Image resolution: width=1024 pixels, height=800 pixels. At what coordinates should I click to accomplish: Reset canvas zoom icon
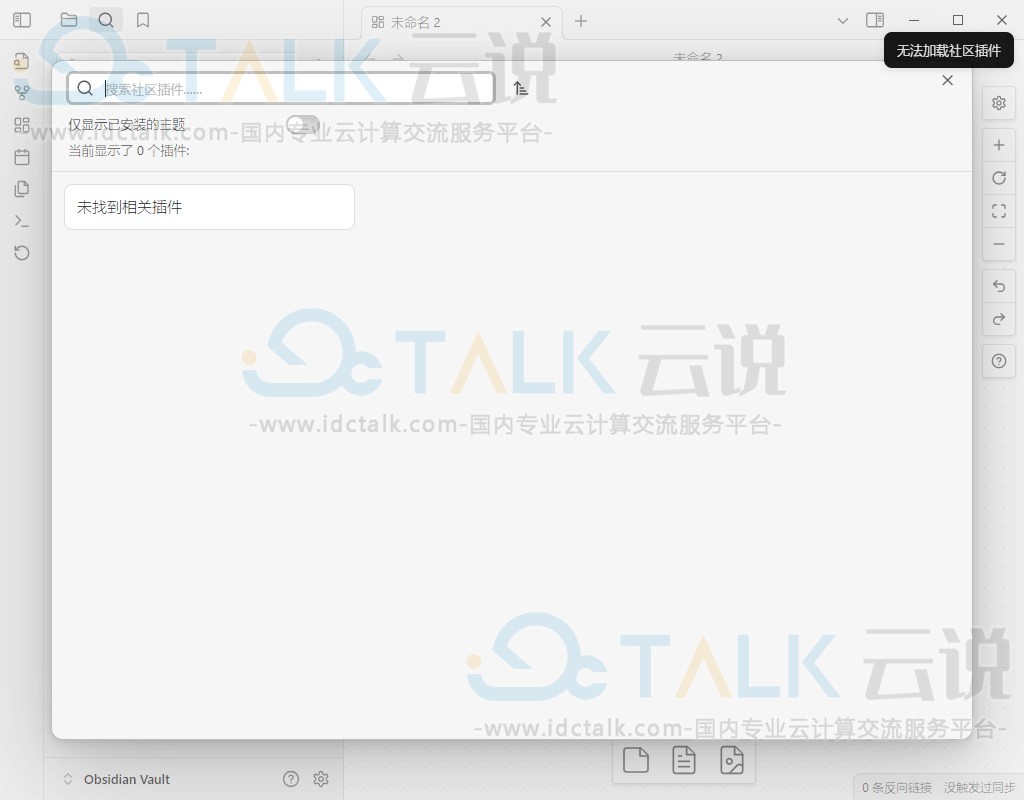999,178
